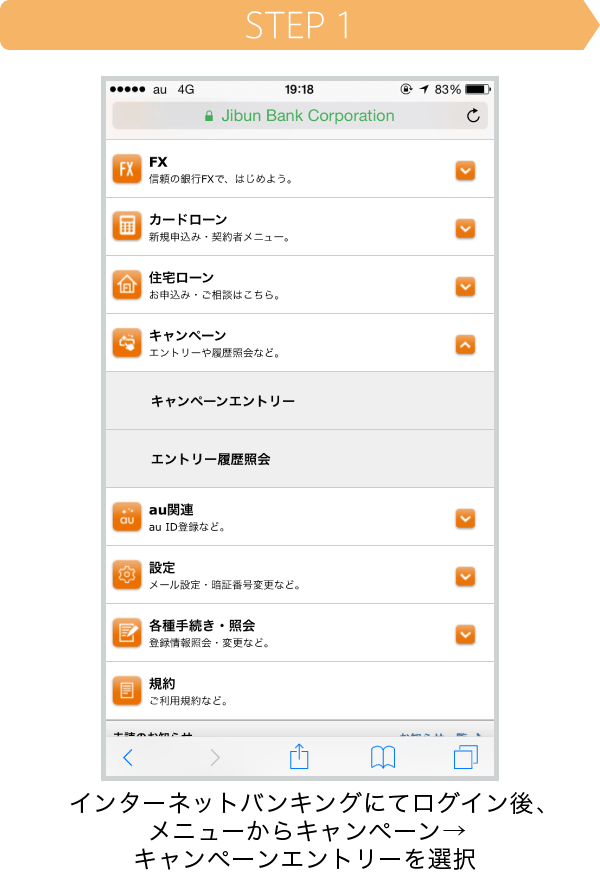Go back with Safari back arrow
600x874 pixels.
pos(128,757)
